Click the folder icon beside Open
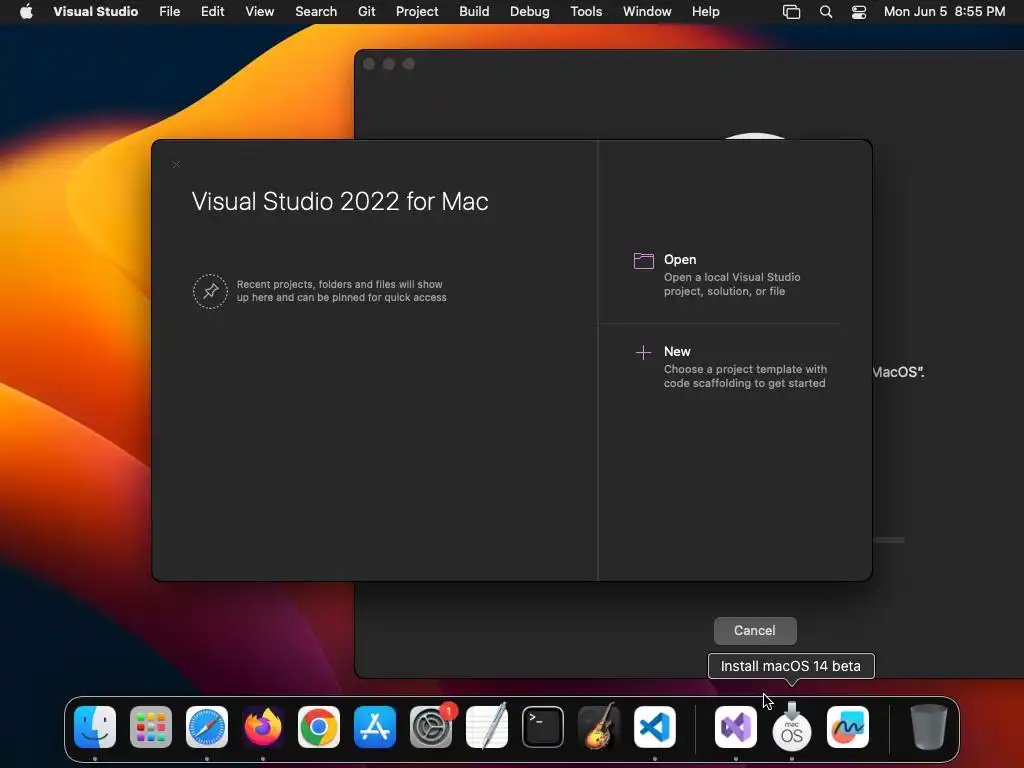This screenshot has width=1024, height=768. click(x=643, y=261)
